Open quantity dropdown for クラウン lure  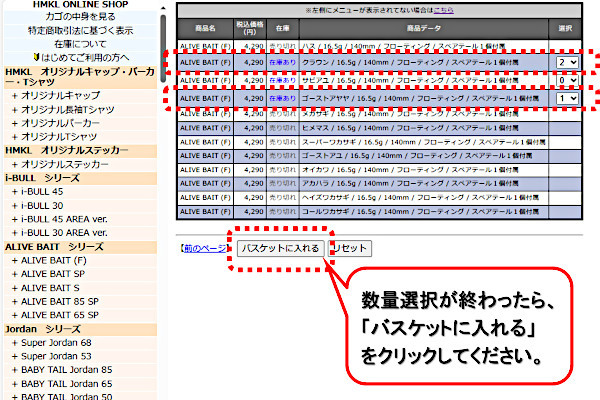click(567, 62)
